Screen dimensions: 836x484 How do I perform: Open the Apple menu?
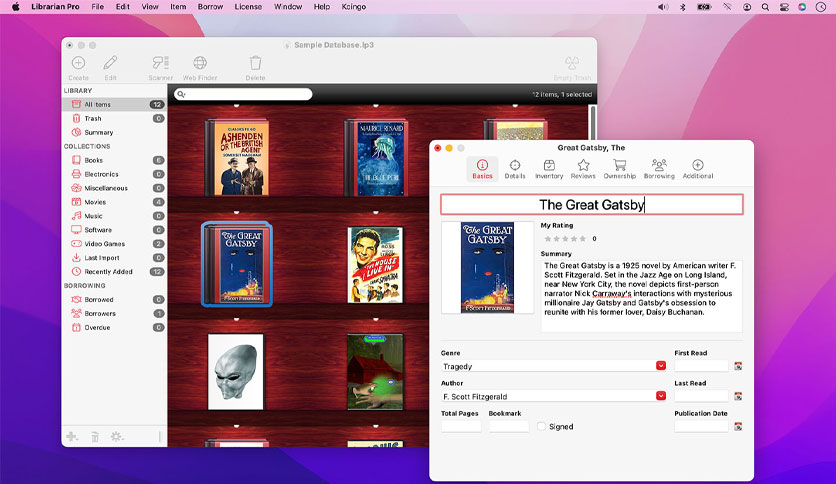[x=15, y=7]
